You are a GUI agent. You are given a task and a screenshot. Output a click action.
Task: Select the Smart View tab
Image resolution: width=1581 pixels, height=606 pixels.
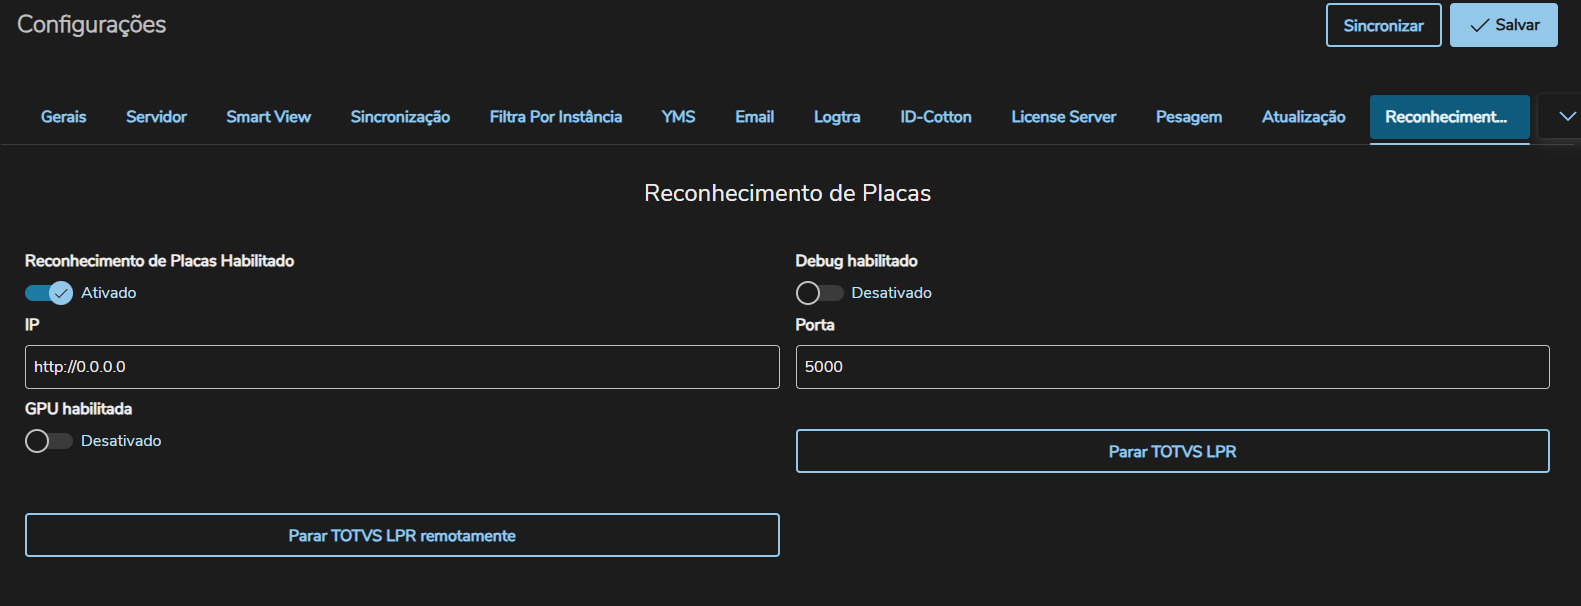268,117
